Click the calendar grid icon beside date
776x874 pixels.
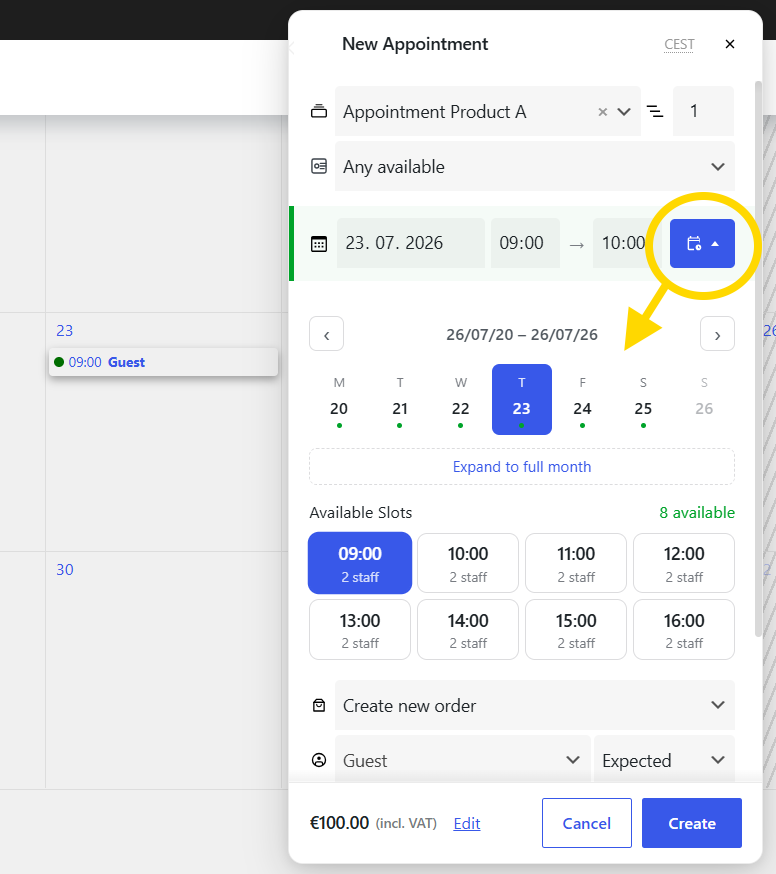point(319,244)
